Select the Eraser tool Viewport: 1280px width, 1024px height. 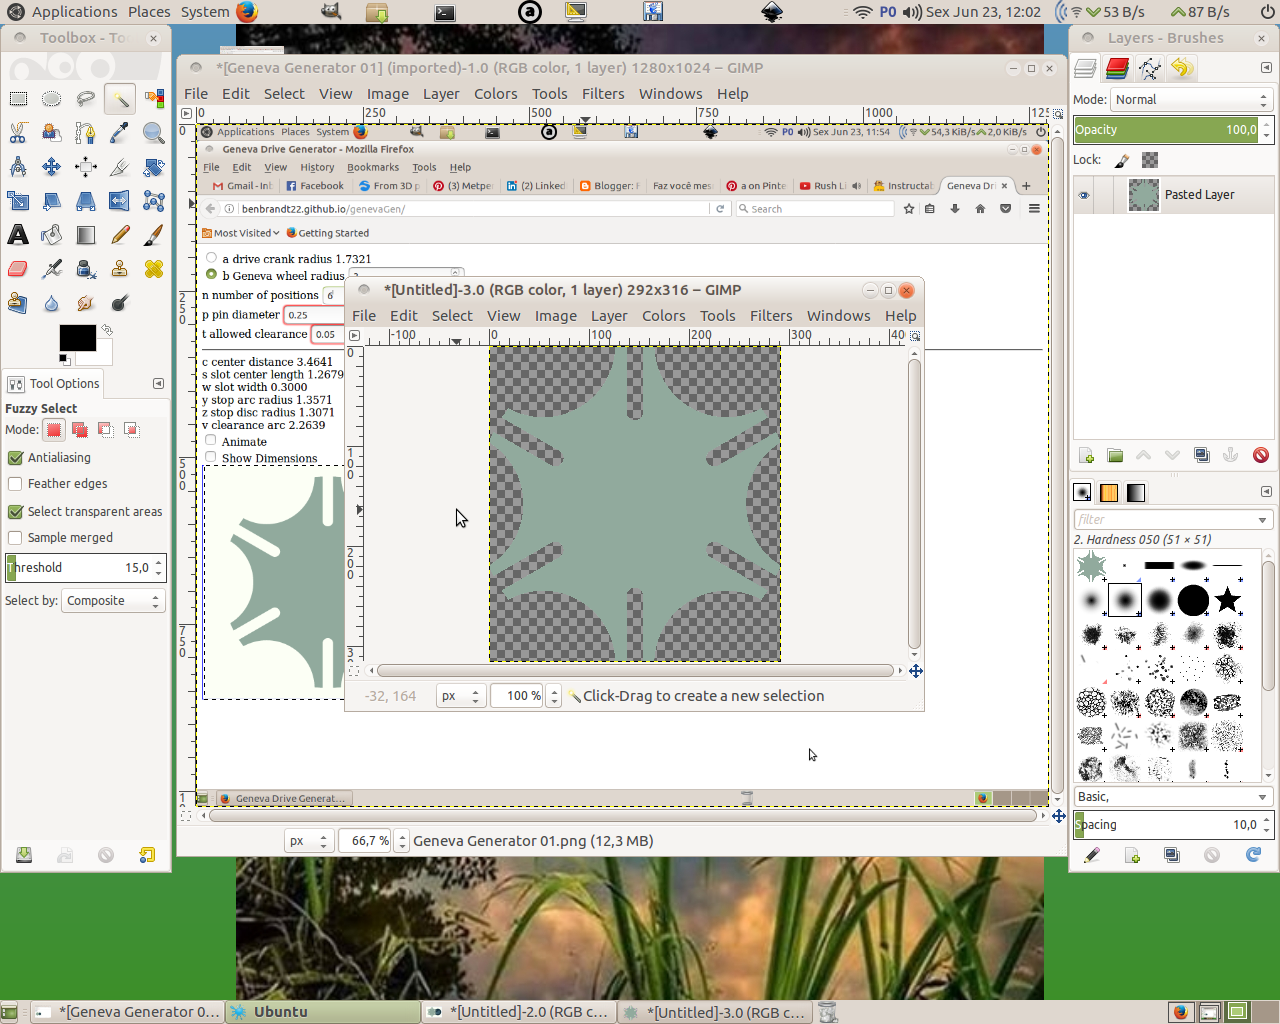pos(18,269)
